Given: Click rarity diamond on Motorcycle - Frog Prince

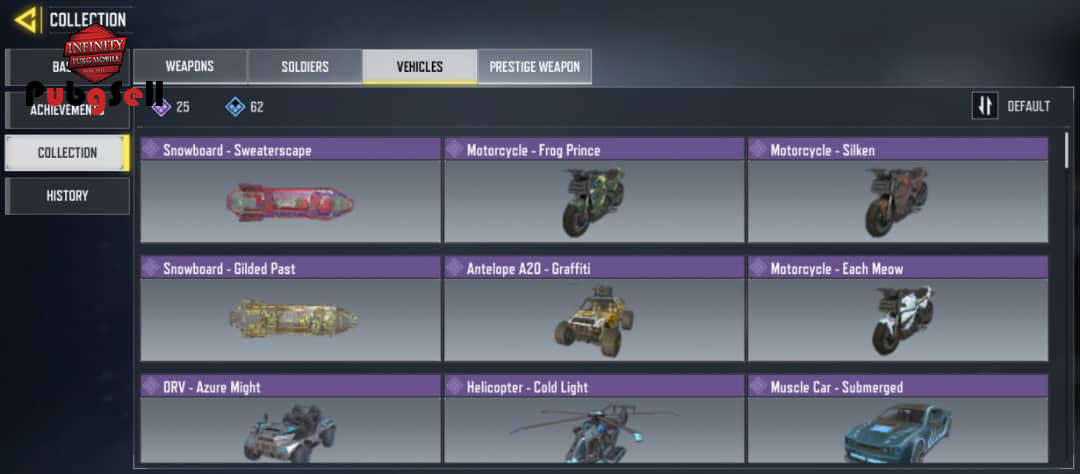Looking at the screenshot, I should point(455,150).
